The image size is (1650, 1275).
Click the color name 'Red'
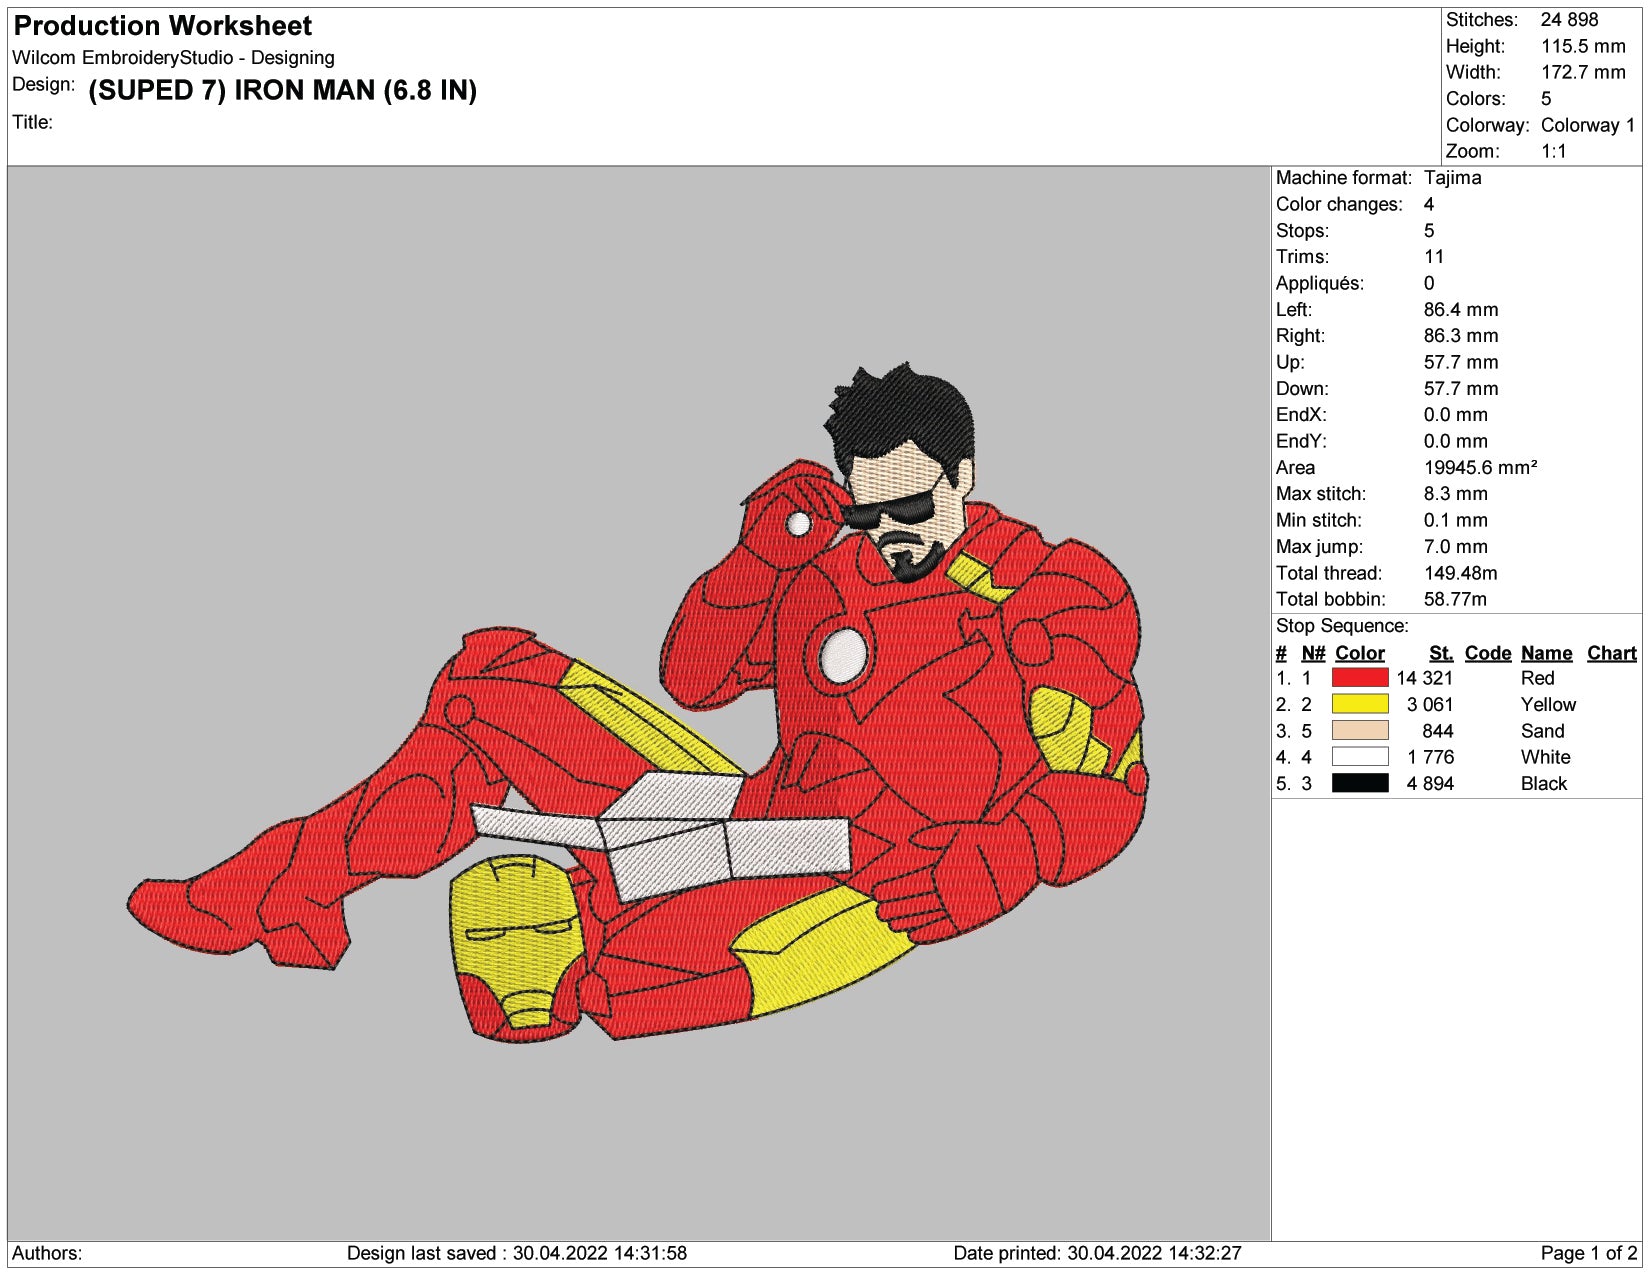1537,678
